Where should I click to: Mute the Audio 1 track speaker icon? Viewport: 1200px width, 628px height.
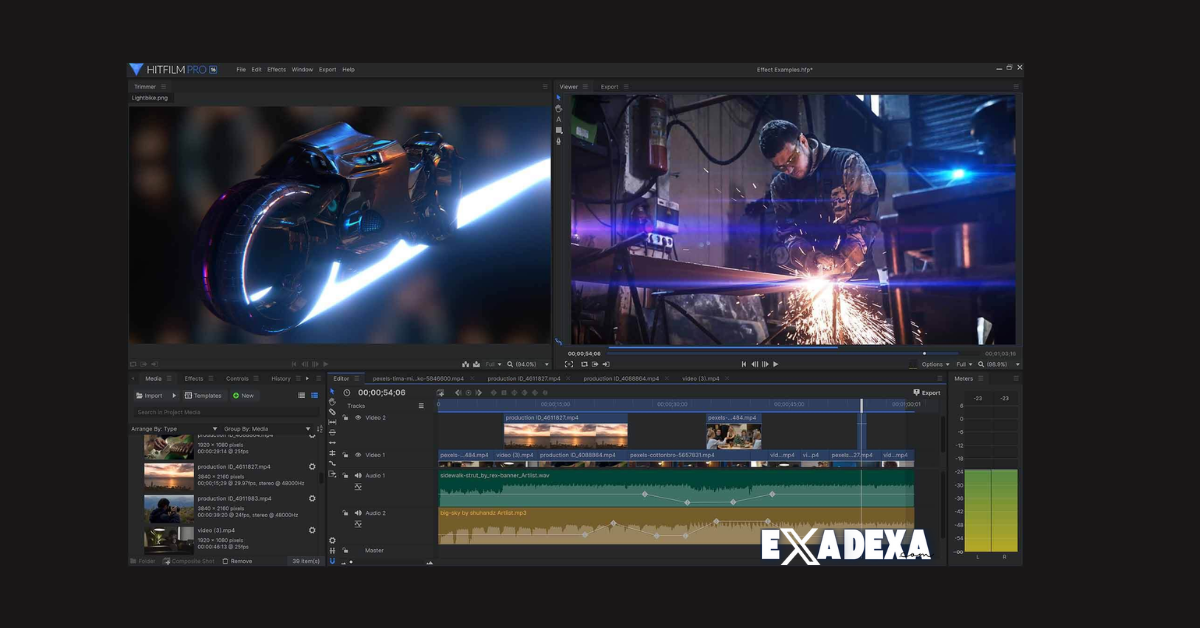point(360,476)
